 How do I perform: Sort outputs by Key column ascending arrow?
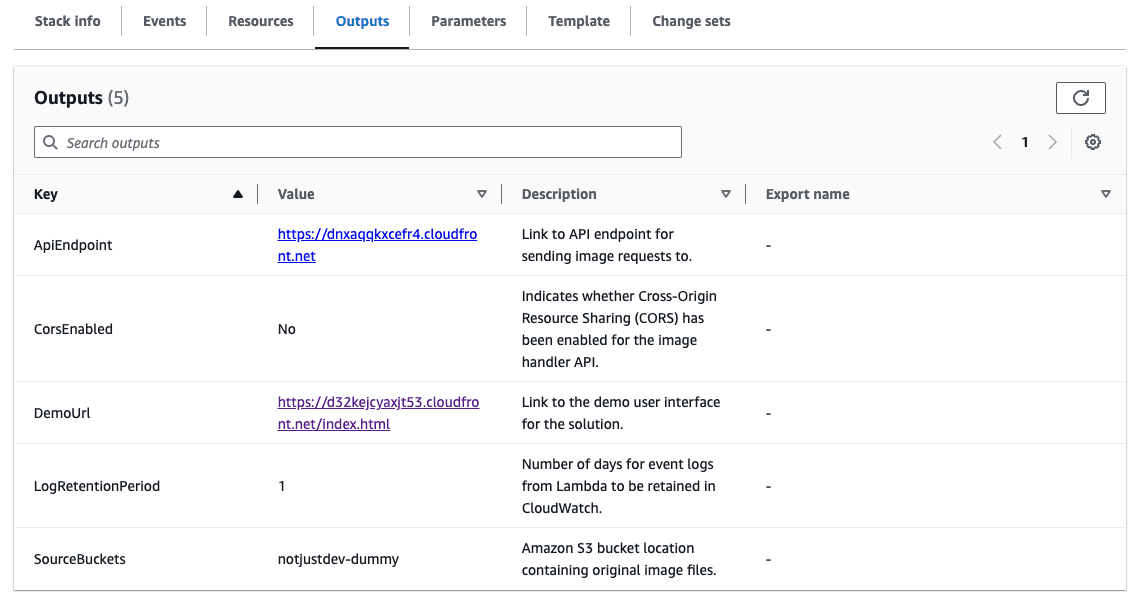237,194
